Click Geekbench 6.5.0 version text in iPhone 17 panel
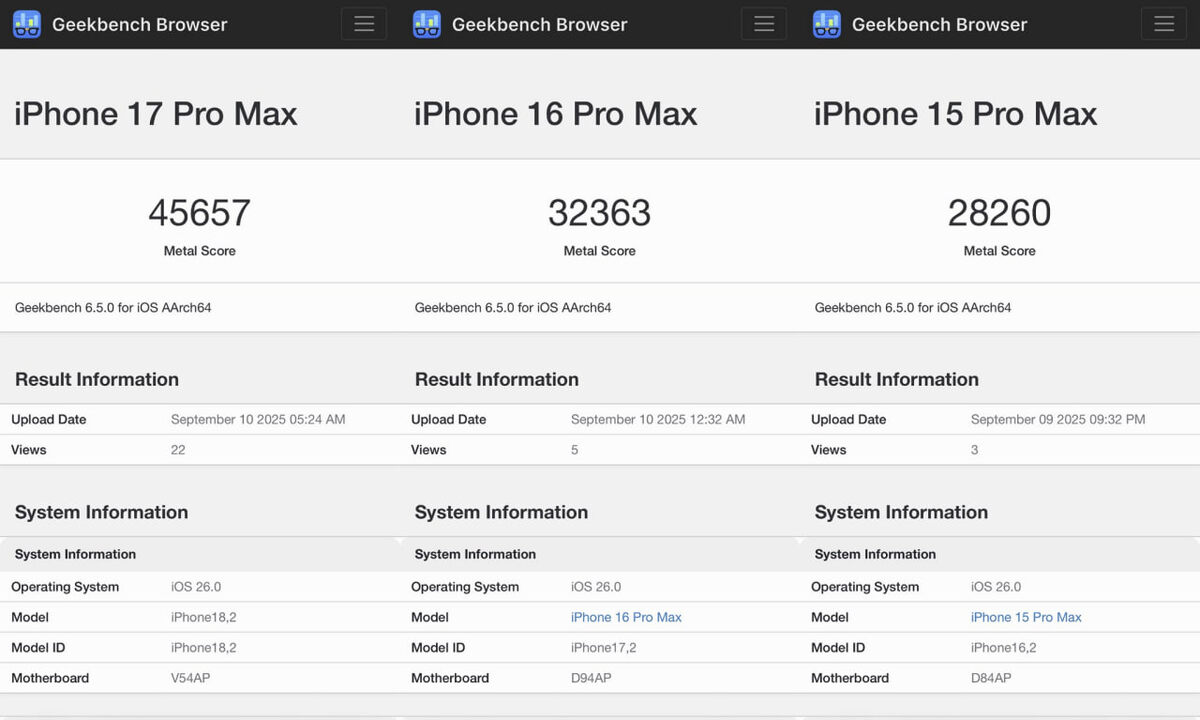Viewport: 1200px width, 720px height. (x=113, y=308)
